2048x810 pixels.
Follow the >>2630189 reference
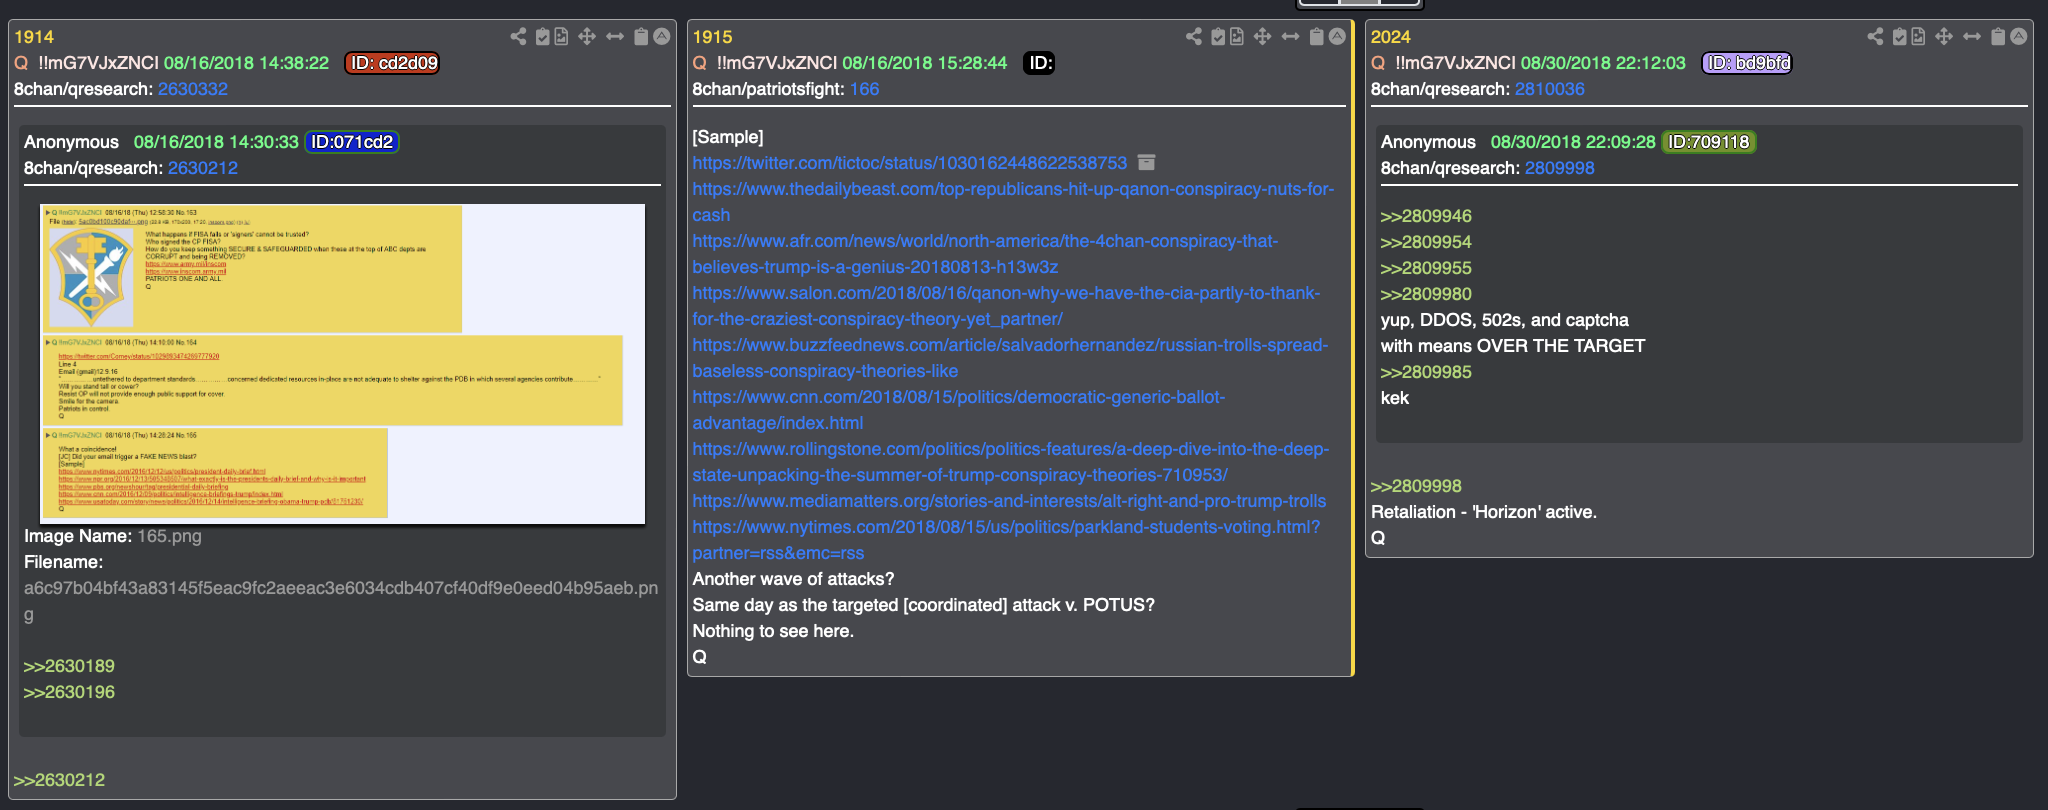[69, 666]
